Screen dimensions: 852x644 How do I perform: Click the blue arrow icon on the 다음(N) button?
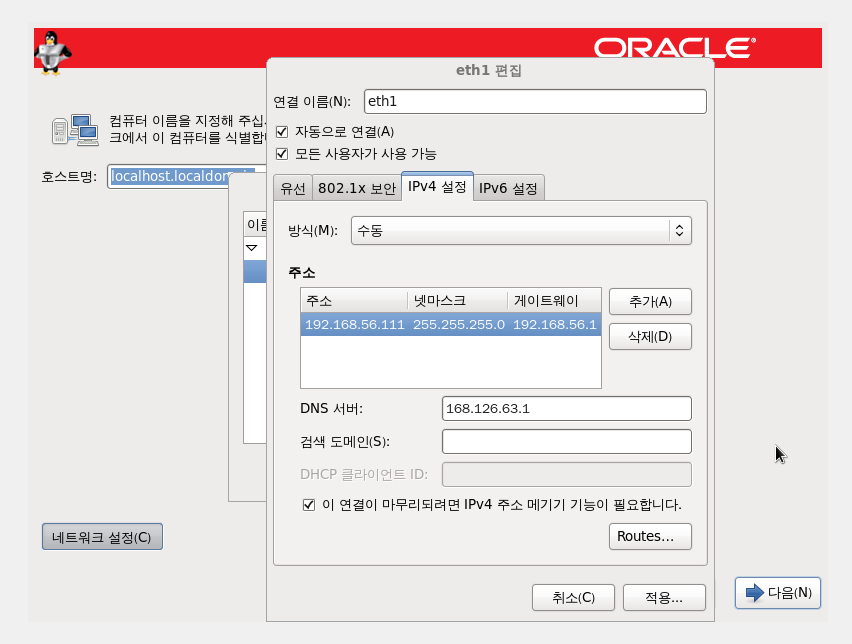coord(754,592)
